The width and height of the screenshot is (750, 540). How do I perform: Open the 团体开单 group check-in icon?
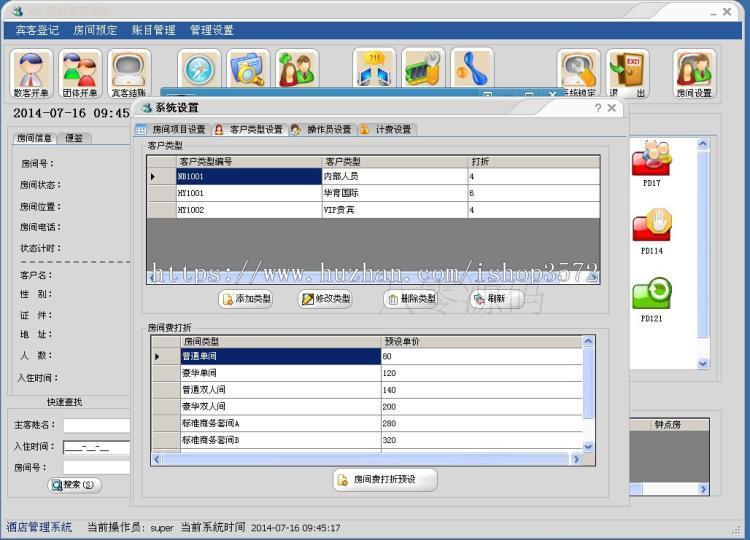pyautogui.click(x=80, y=74)
